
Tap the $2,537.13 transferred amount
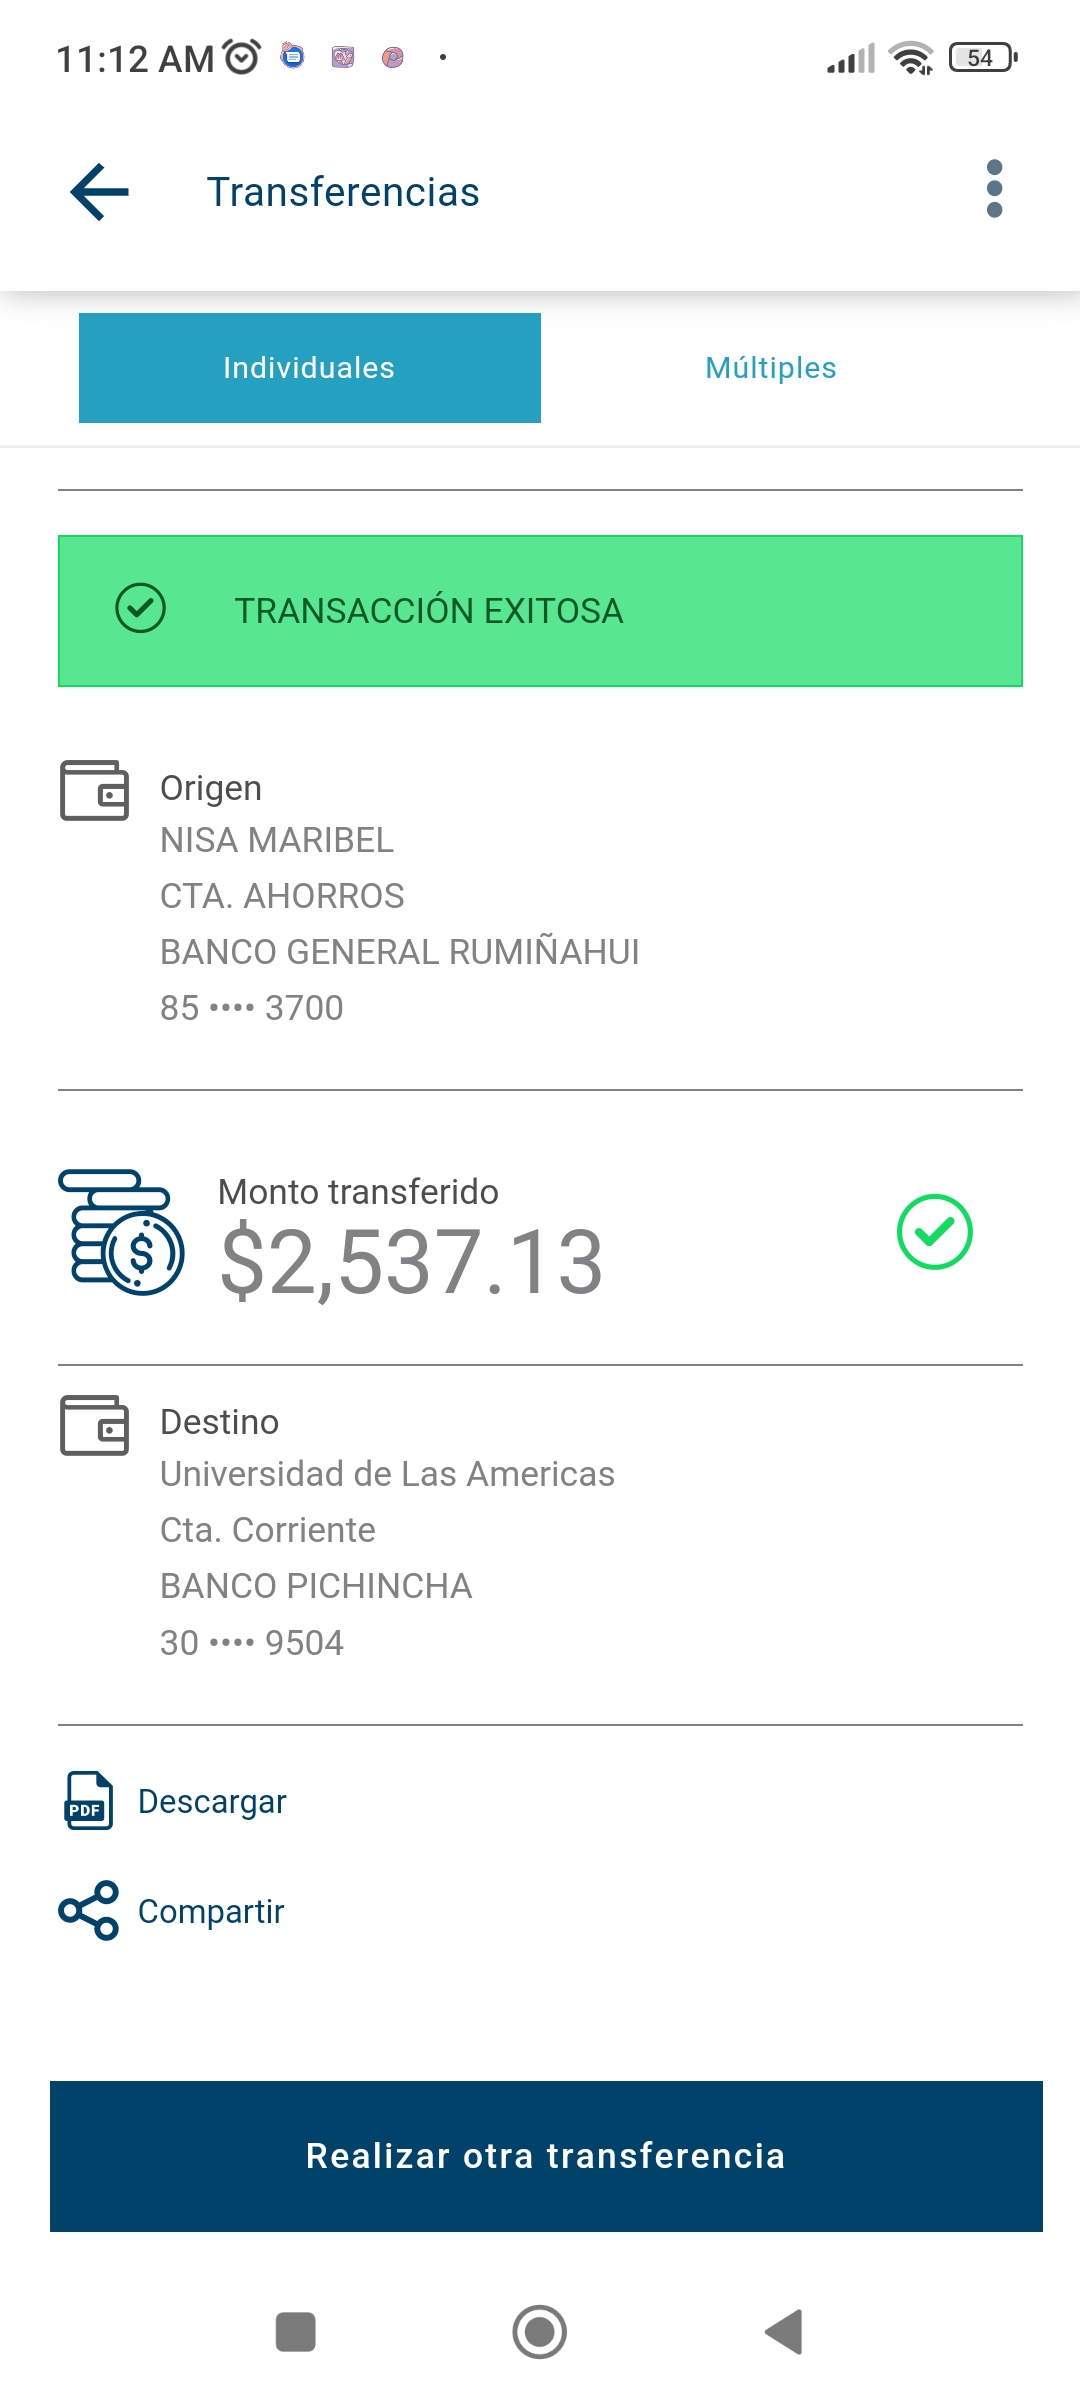pyautogui.click(x=411, y=1262)
